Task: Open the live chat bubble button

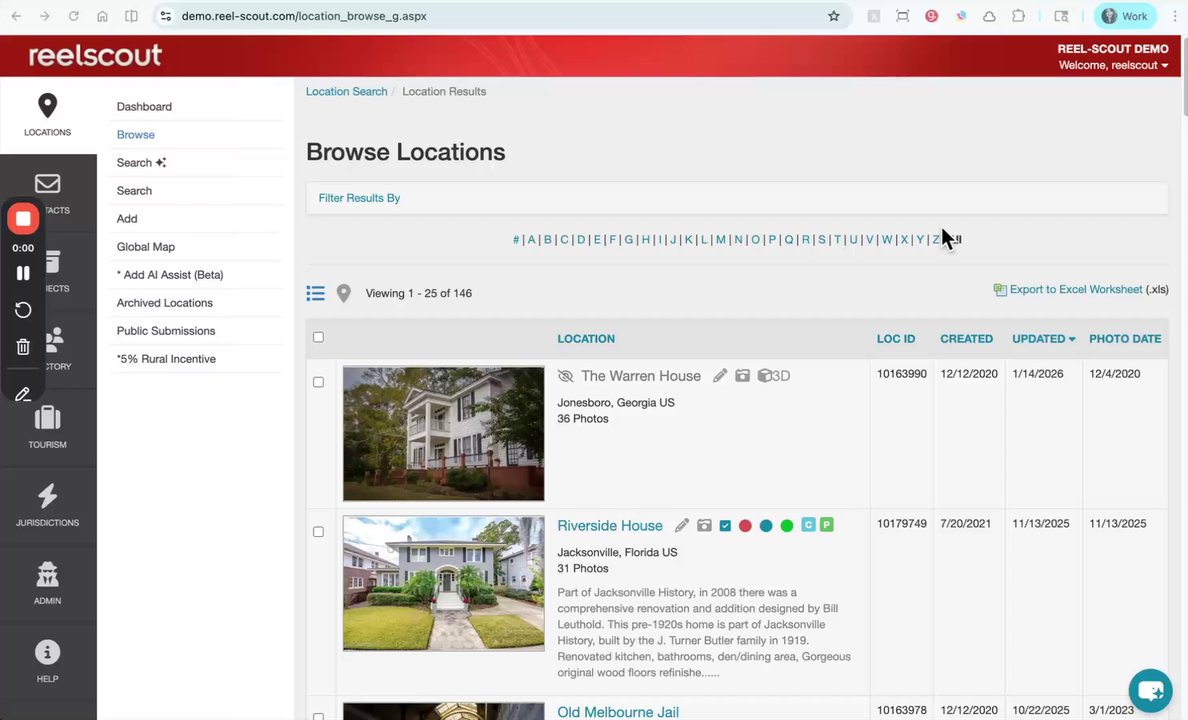Action: click(x=1150, y=690)
